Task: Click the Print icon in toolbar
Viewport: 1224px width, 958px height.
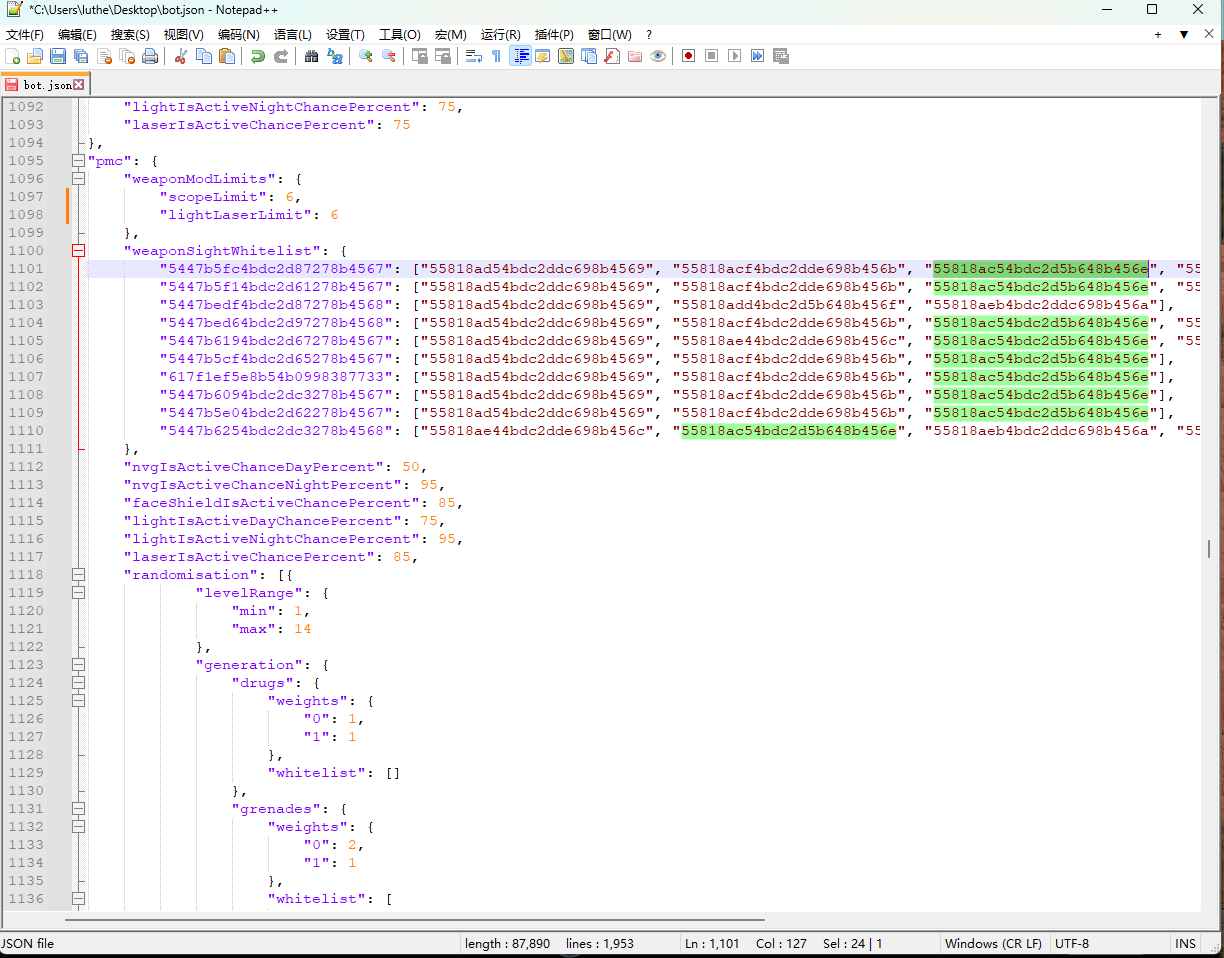Action: [150, 56]
